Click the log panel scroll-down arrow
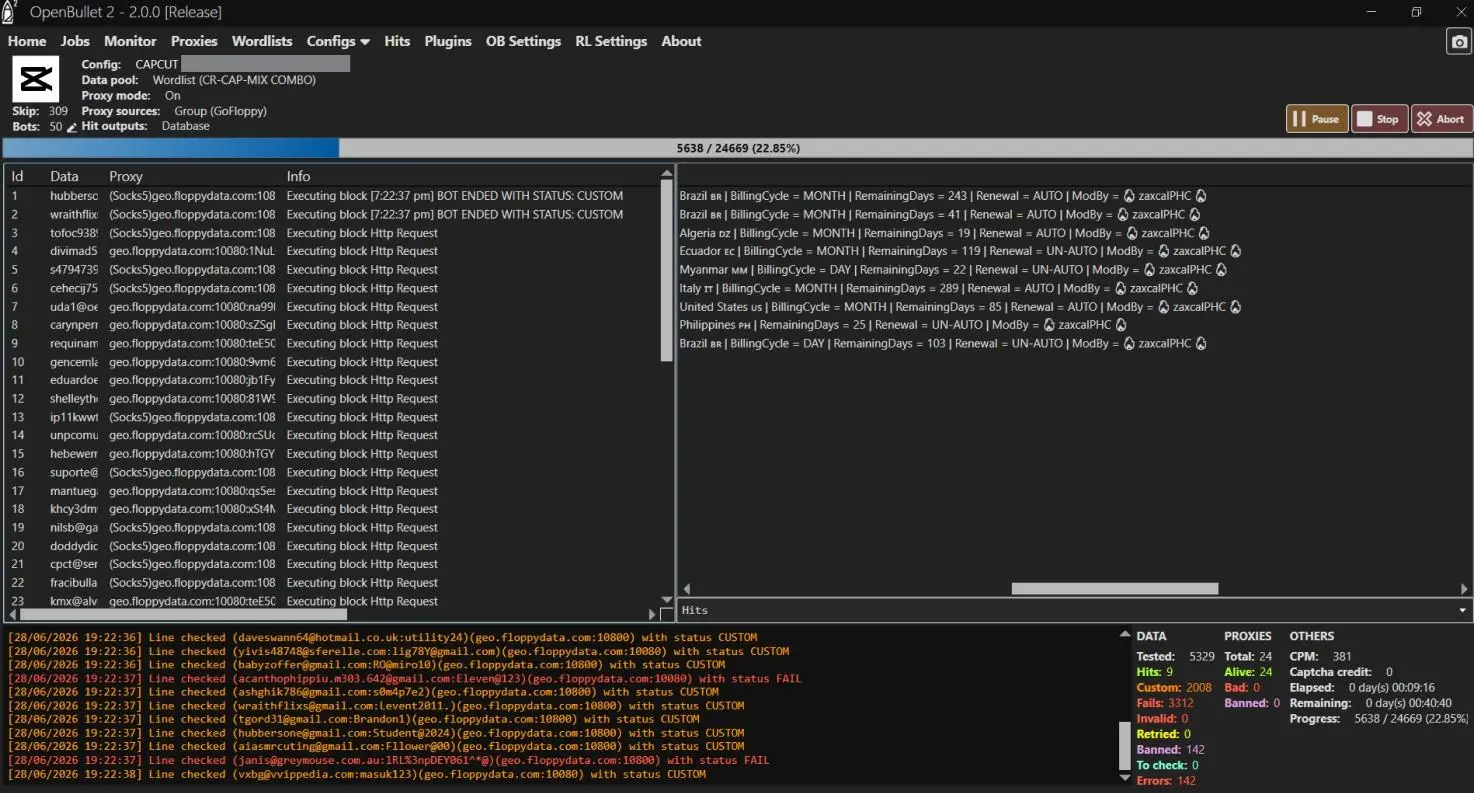The height and width of the screenshot is (793, 1474). [1124, 777]
